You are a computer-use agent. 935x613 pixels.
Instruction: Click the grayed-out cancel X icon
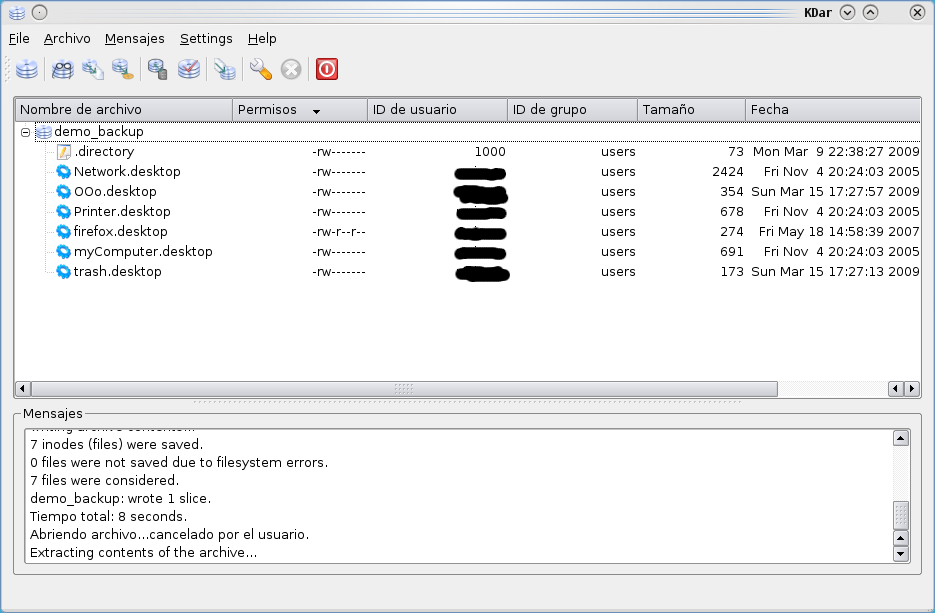(291, 69)
